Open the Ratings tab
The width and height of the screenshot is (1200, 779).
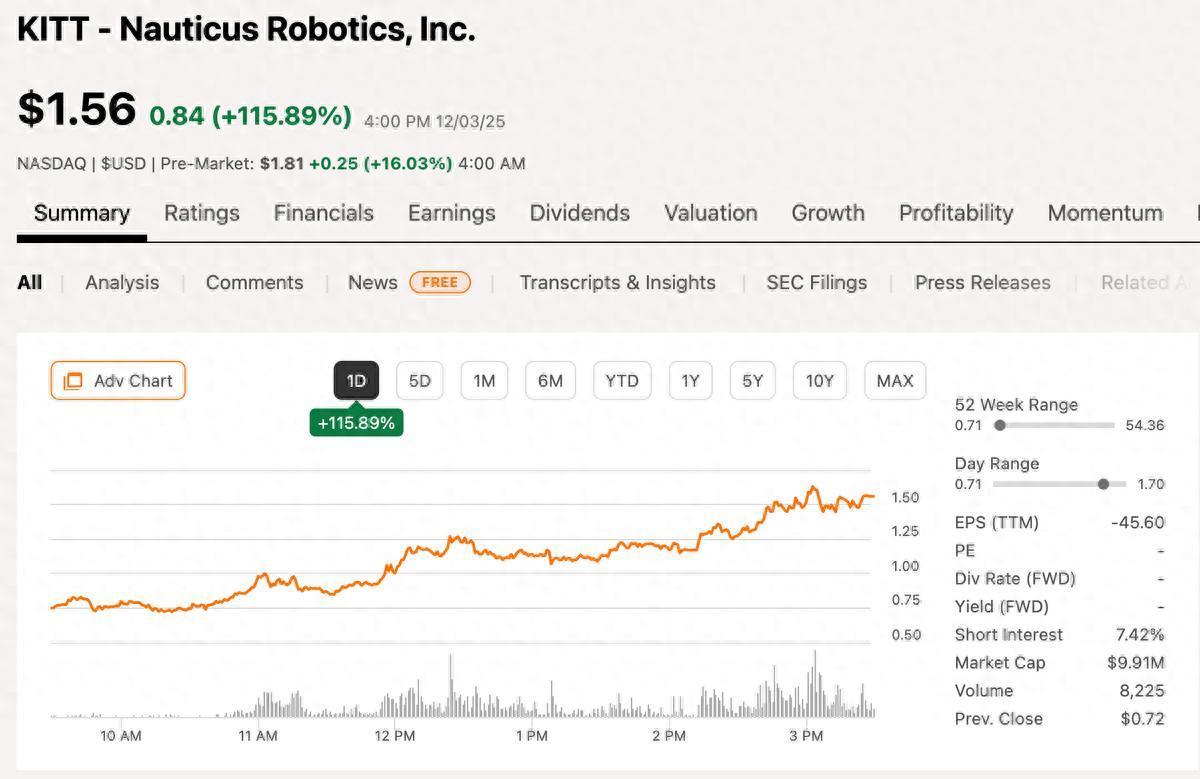202,213
